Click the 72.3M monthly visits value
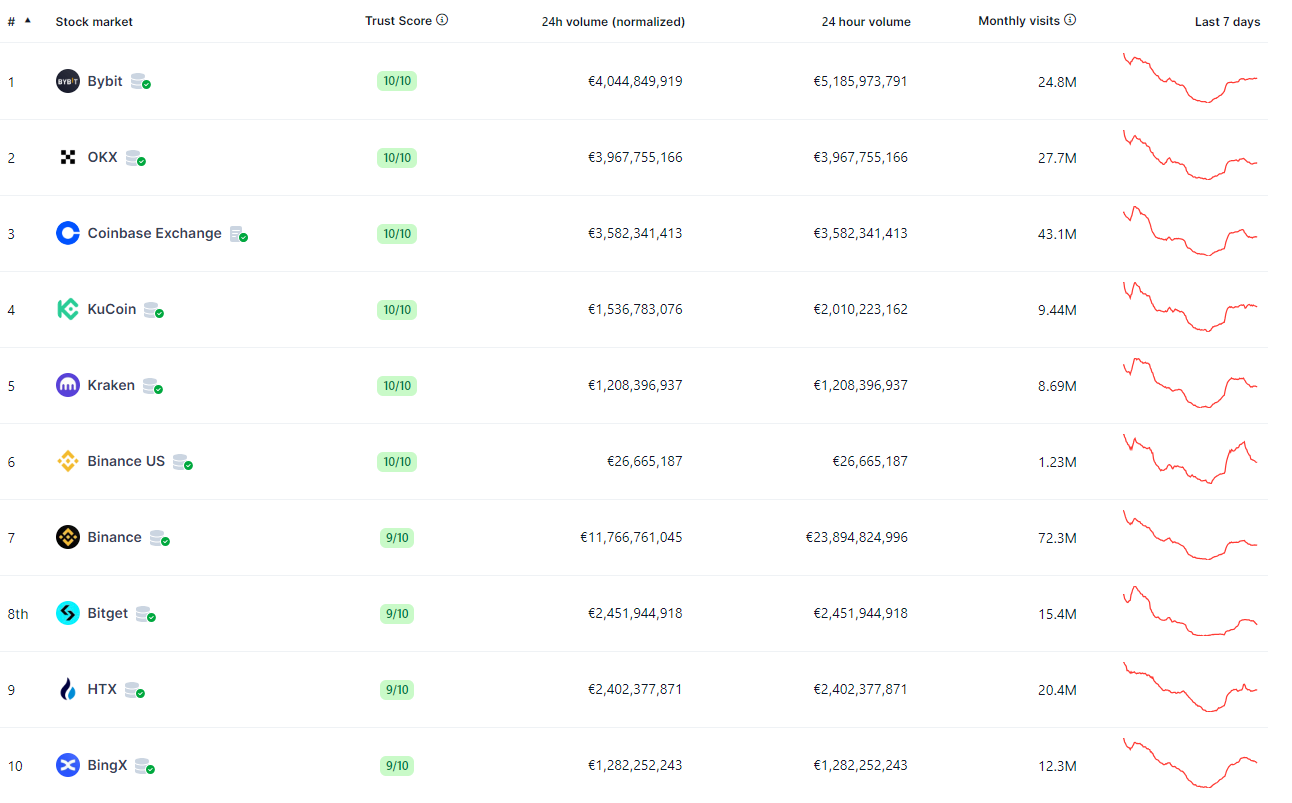This screenshot has height=803, width=1292. [1057, 538]
